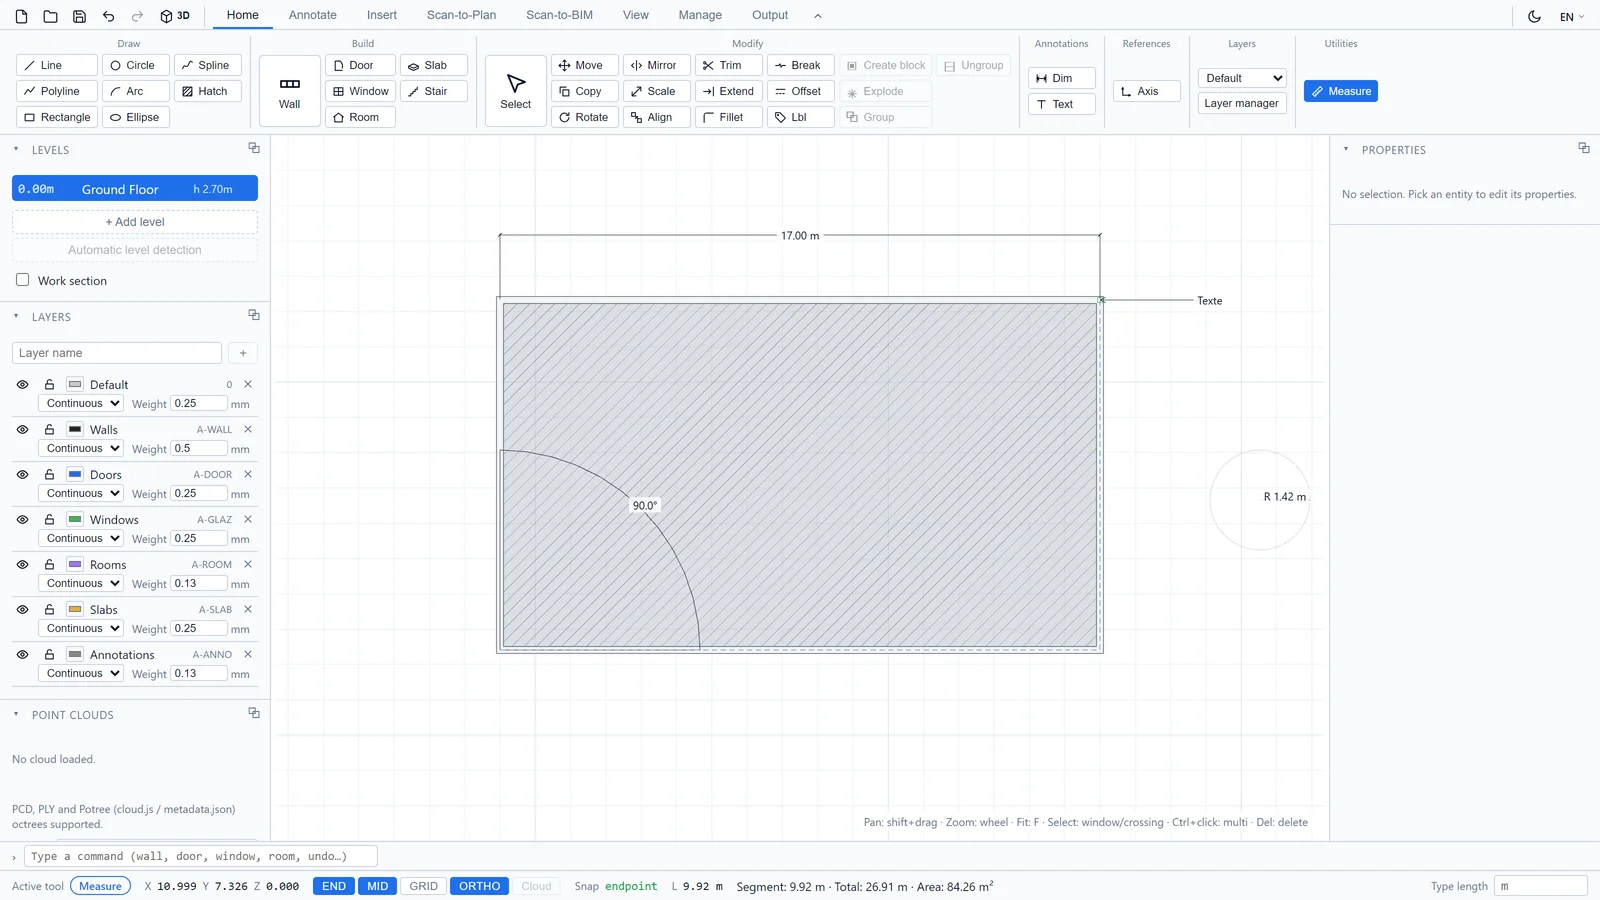Switch to the Manage tab
The width and height of the screenshot is (1600, 900).
(x=700, y=15)
